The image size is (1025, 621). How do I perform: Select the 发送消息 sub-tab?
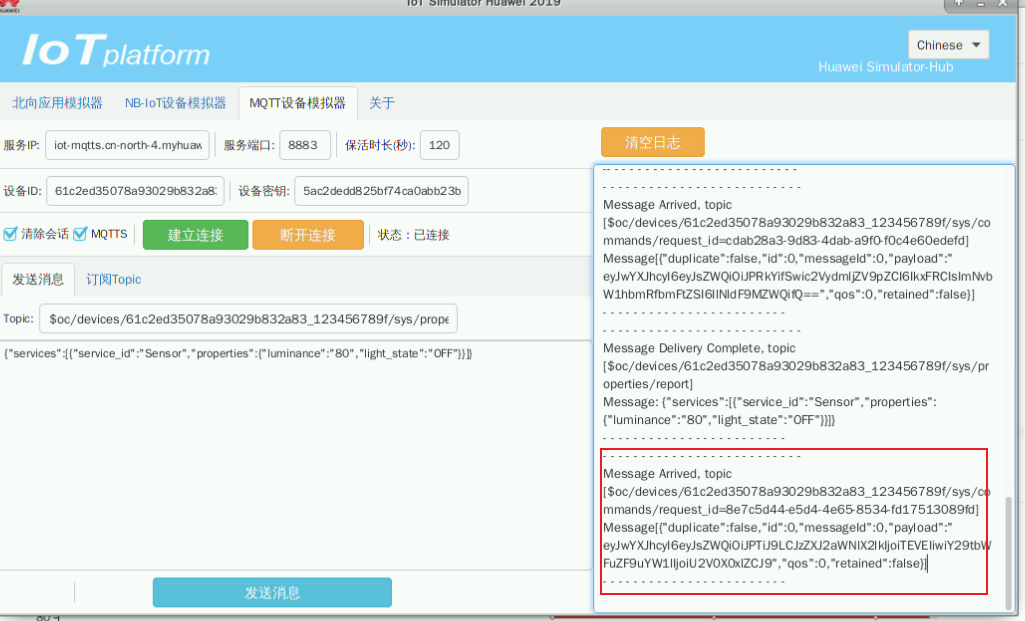click(x=38, y=280)
